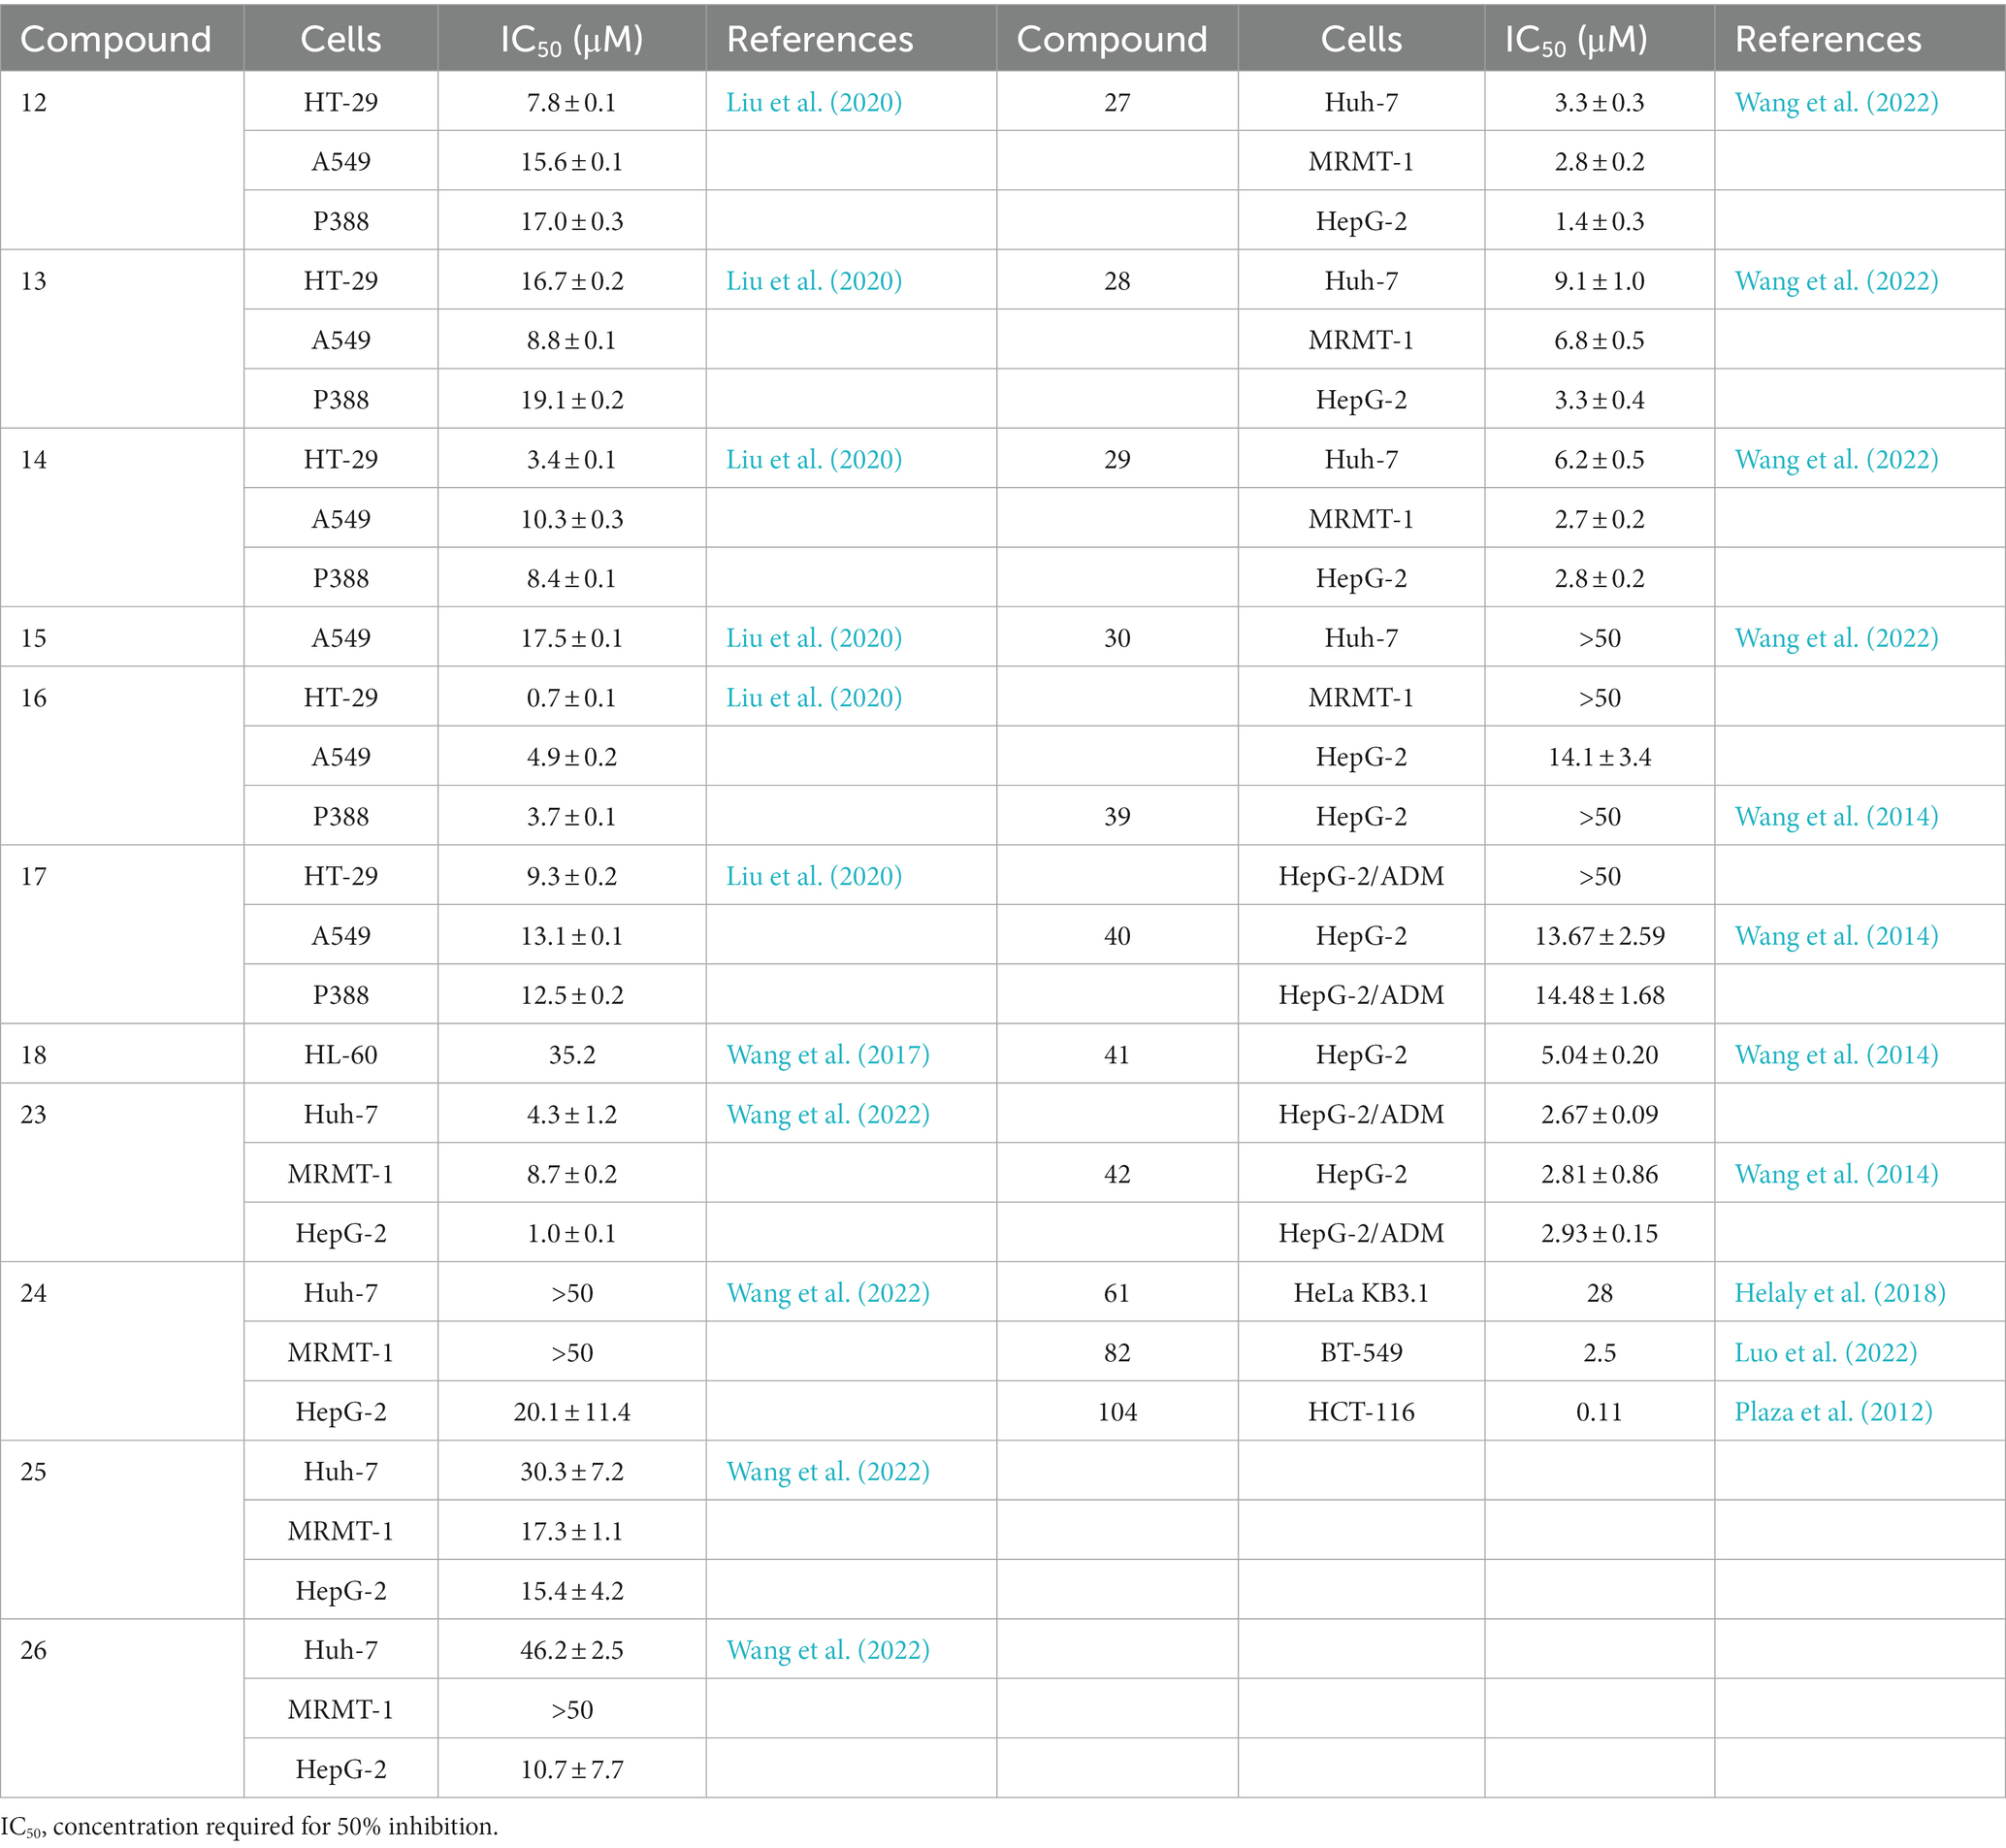Select the value 1.4 ± 0.3
The image size is (2006, 1848).
tap(1600, 221)
